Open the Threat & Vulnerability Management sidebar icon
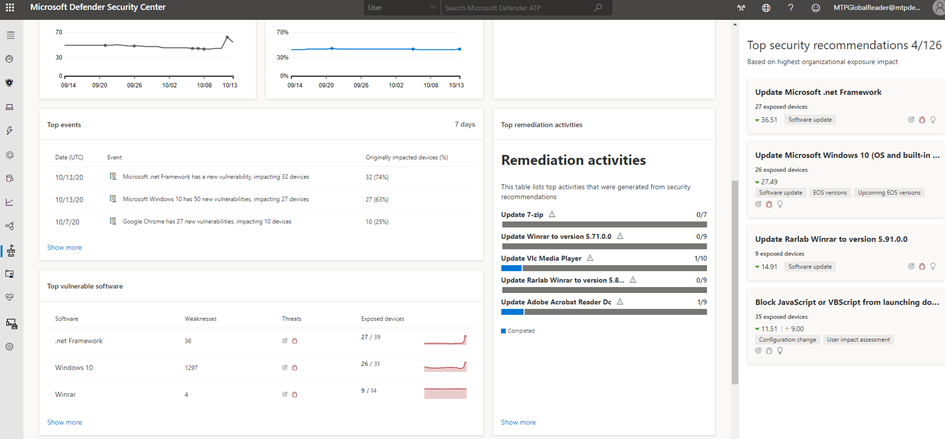Screen dimensions: 945x439 (x=10, y=250)
